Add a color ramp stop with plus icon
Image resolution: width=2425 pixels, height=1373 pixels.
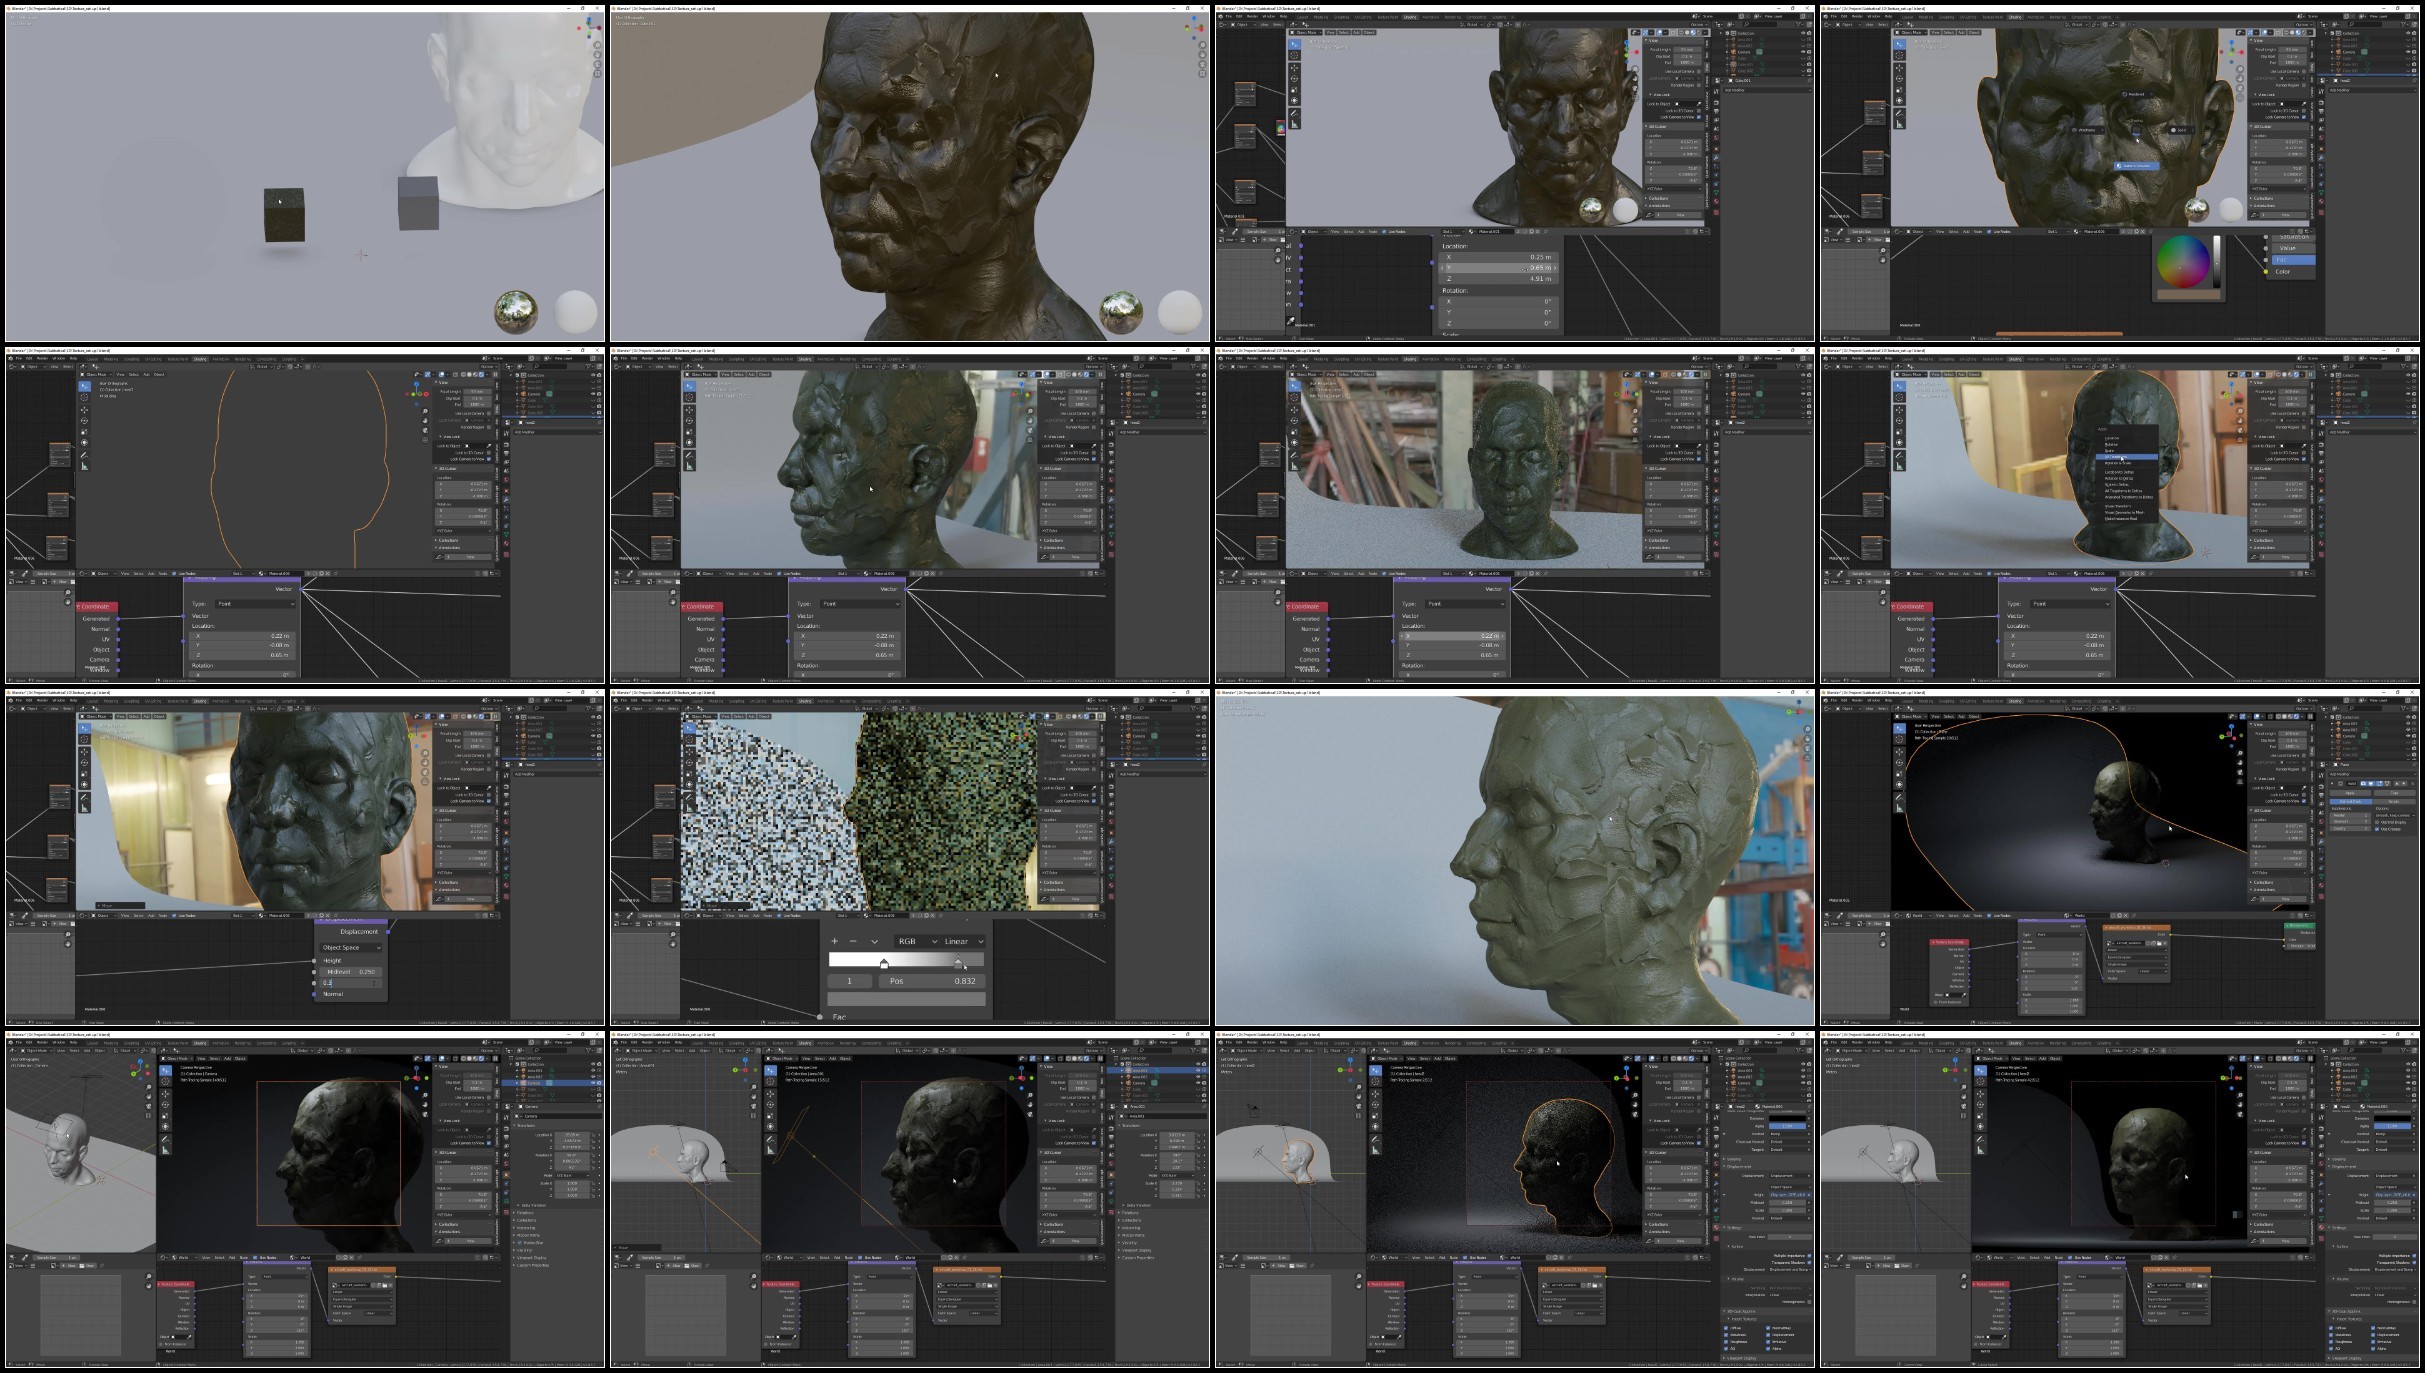835,941
